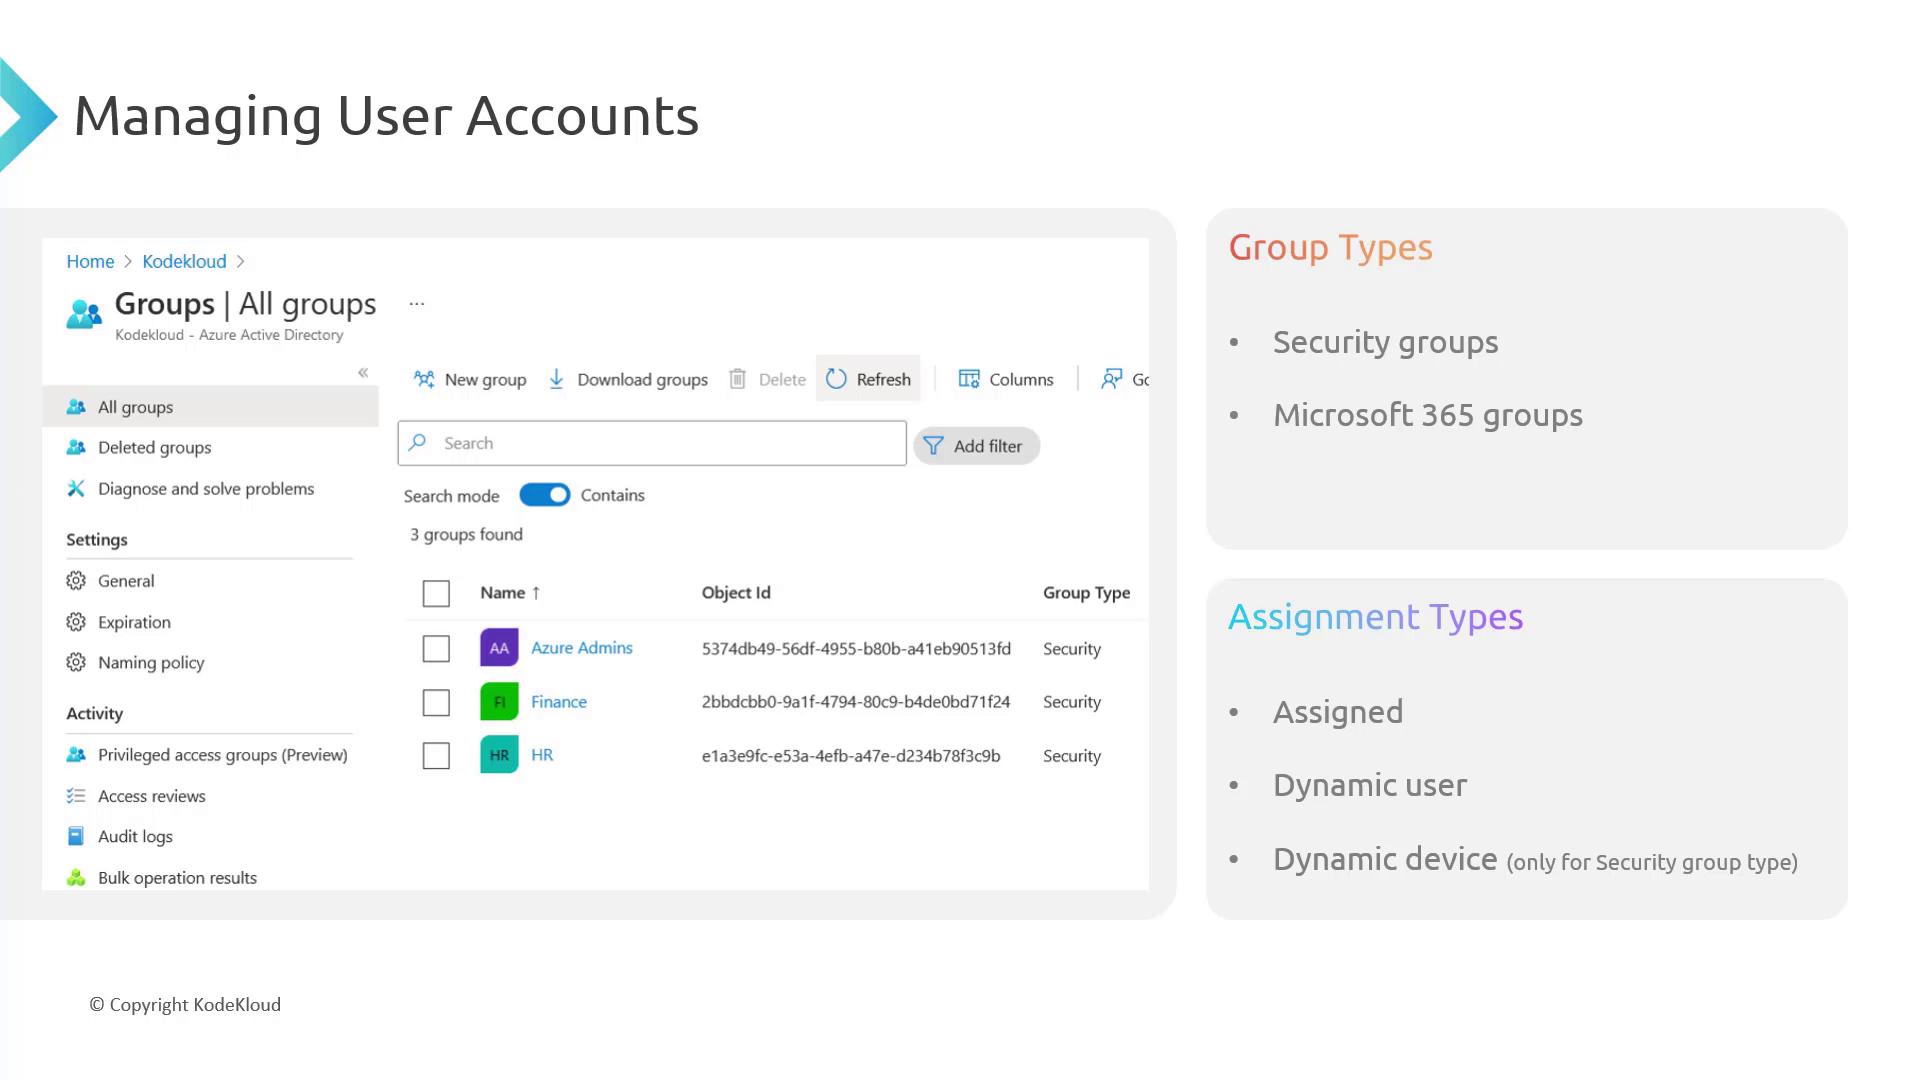Click the Columns table icon
The width and height of the screenshot is (1920, 1080).
(969, 379)
